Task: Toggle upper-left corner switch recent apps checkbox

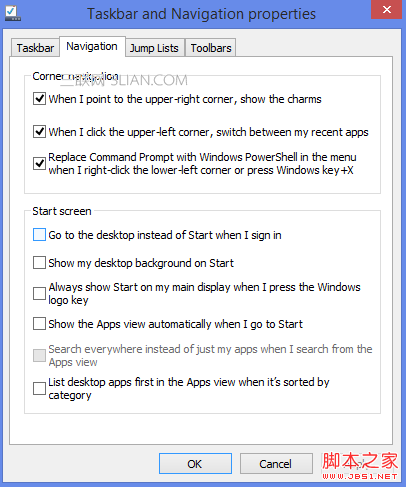Action: point(39,132)
